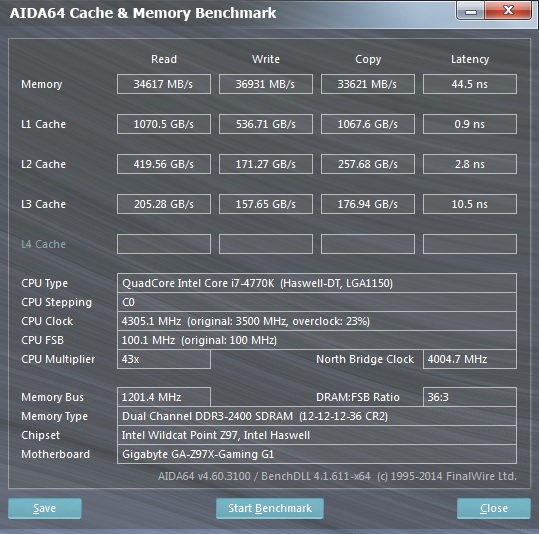The width and height of the screenshot is (539, 534).
Task: Click North Bridge Clock 4004.7 MHz value
Action: click(x=470, y=359)
